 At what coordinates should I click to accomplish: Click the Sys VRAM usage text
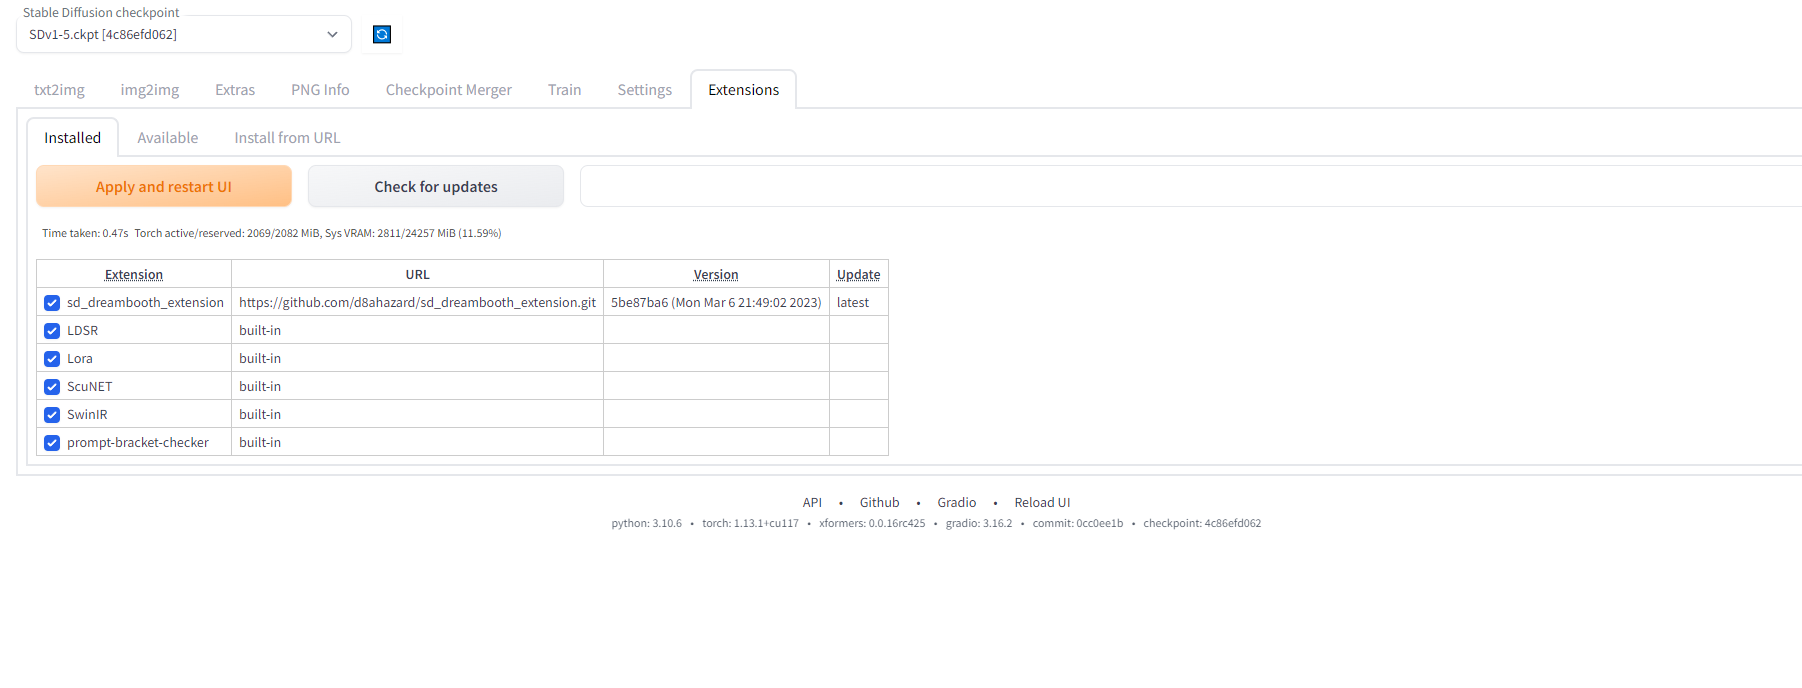pyautogui.click(x=413, y=234)
